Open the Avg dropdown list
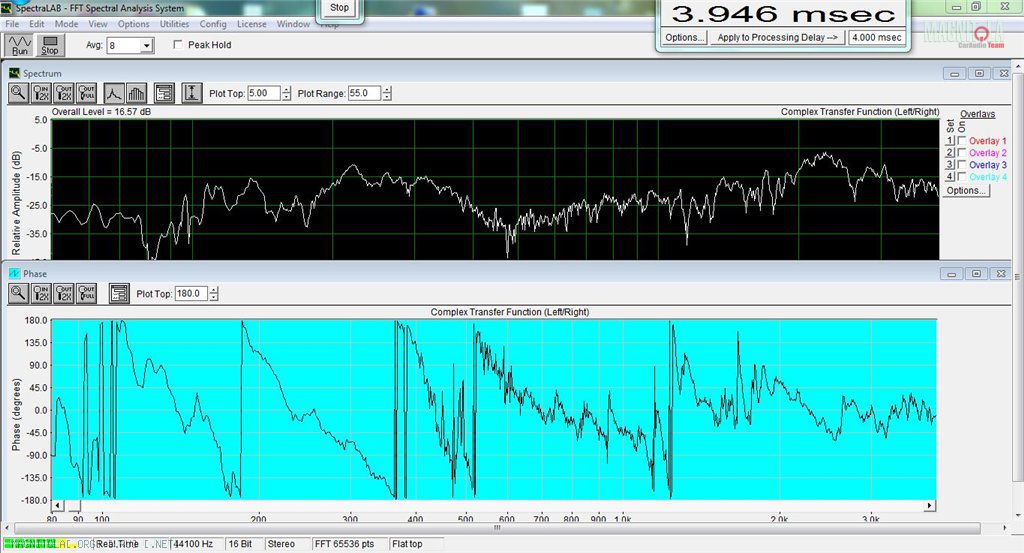1024x553 pixels. 147,46
